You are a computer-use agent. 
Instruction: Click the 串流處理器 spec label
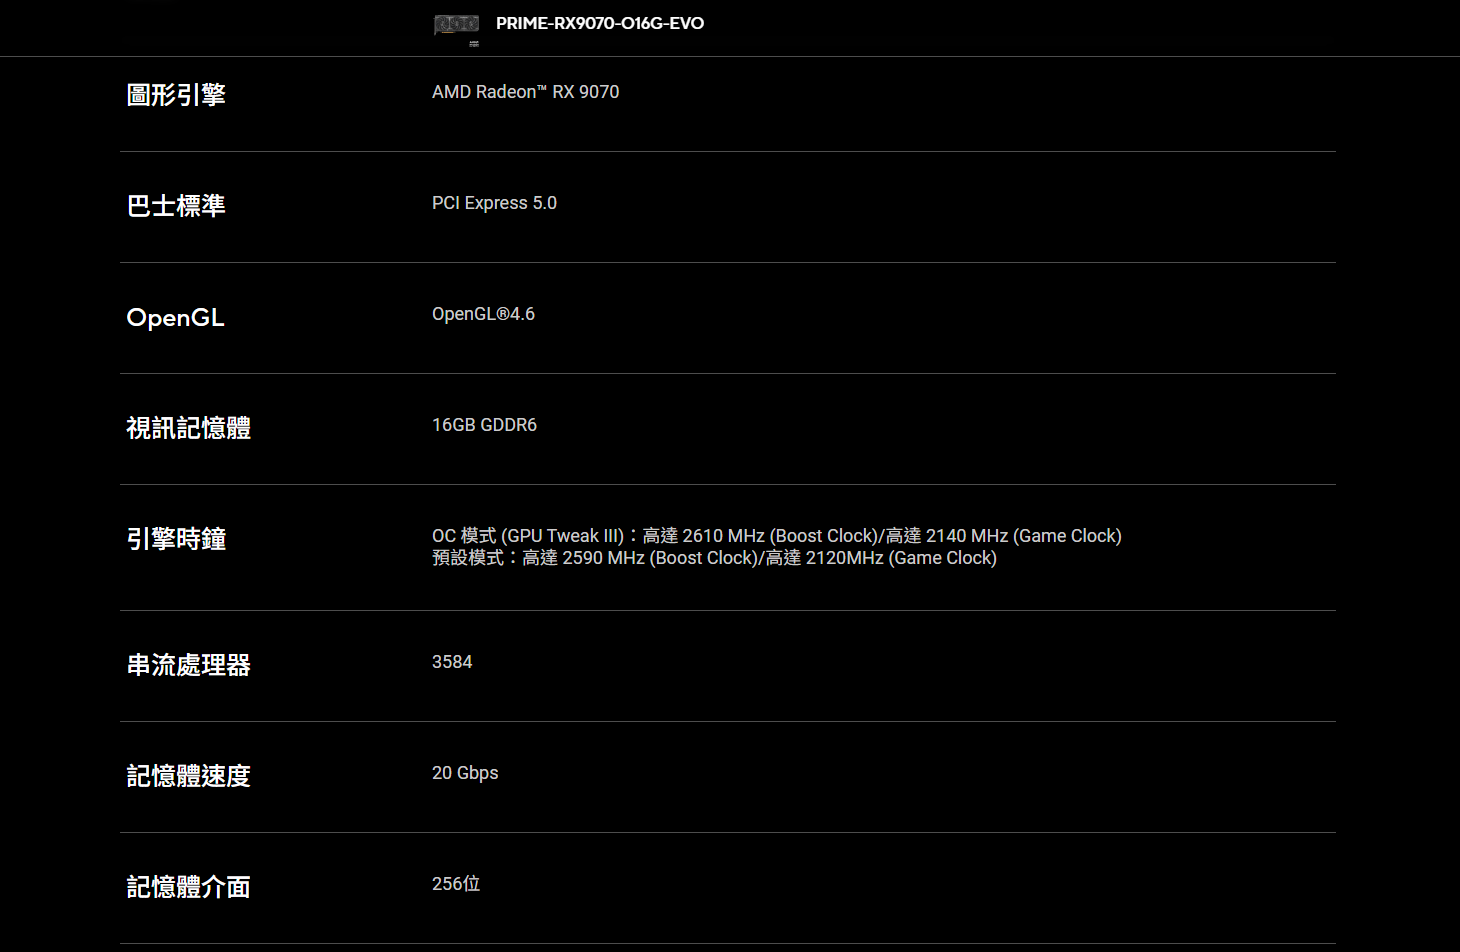pyautogui.click(x=188, y=665)
